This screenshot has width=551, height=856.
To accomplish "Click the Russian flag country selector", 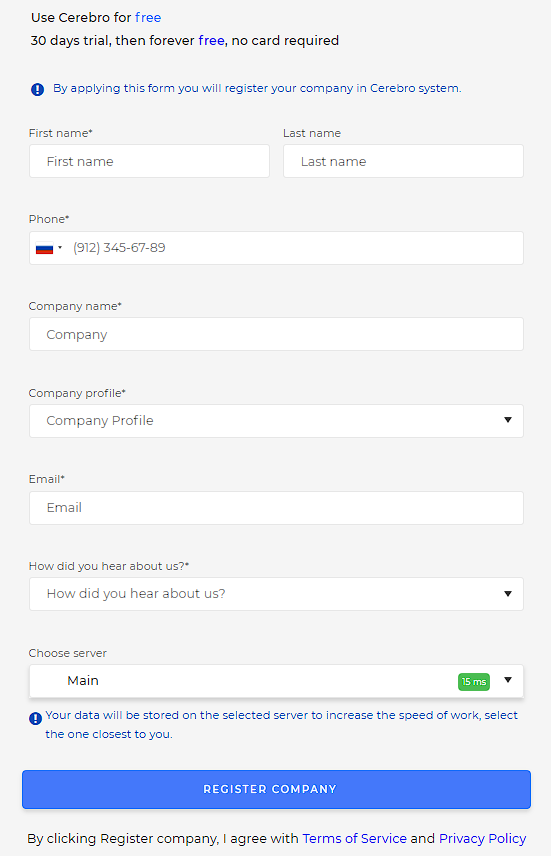I will (x=44, y=248).
